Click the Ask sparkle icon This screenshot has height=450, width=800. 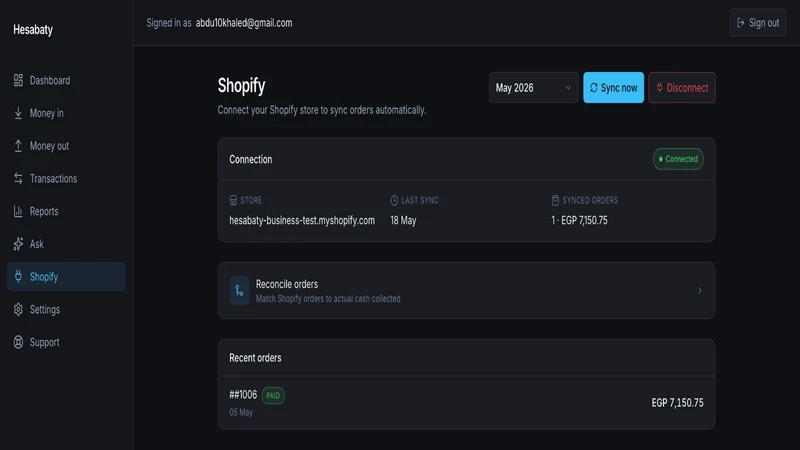tap(18, 244)
